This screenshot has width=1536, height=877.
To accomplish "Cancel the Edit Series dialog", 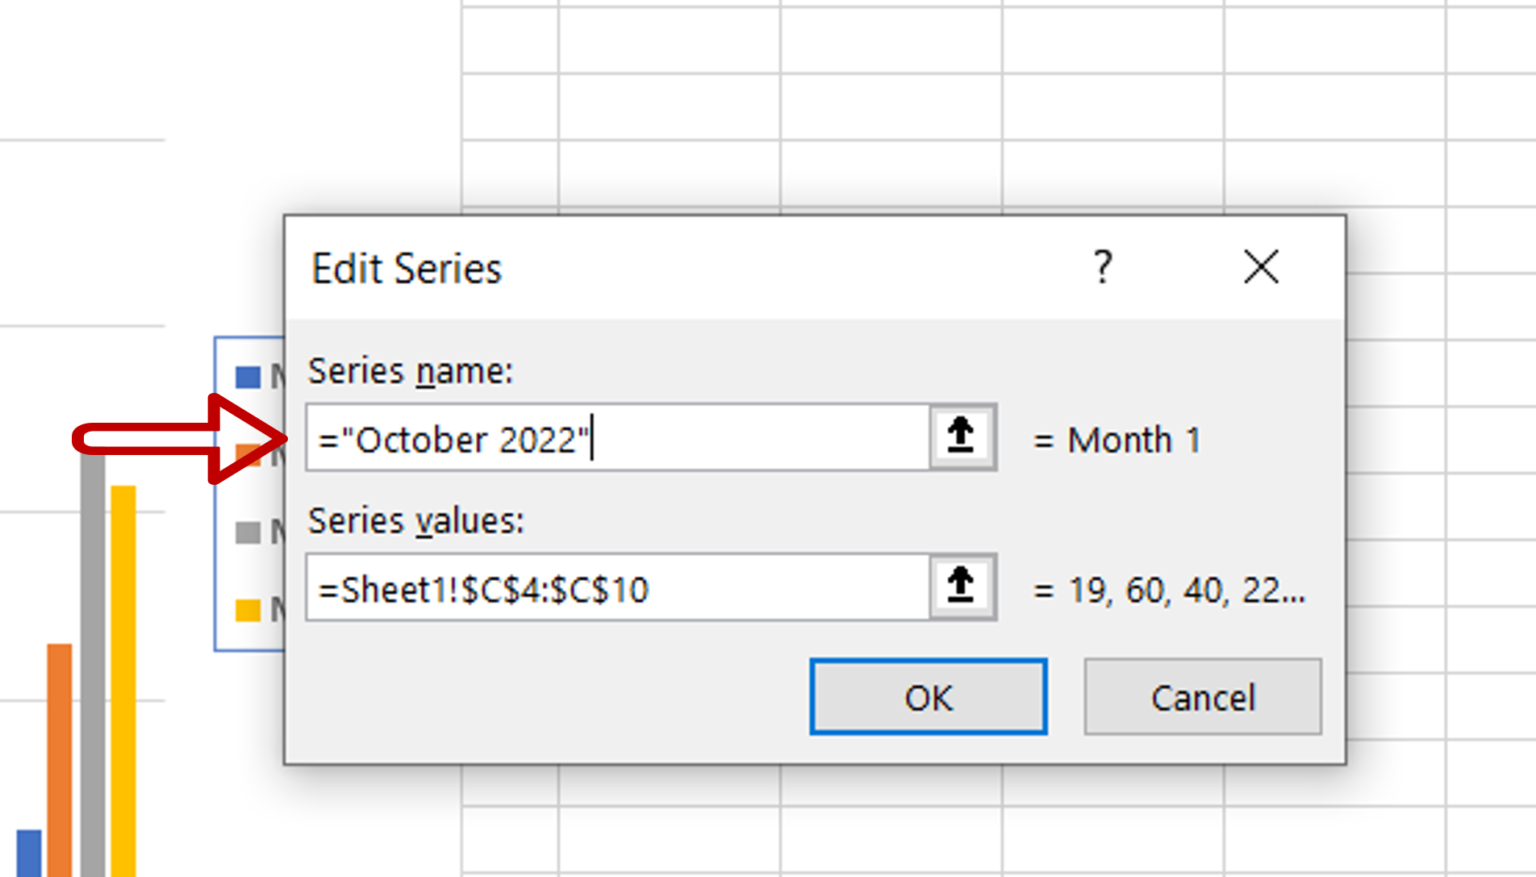I will 1202,697.
